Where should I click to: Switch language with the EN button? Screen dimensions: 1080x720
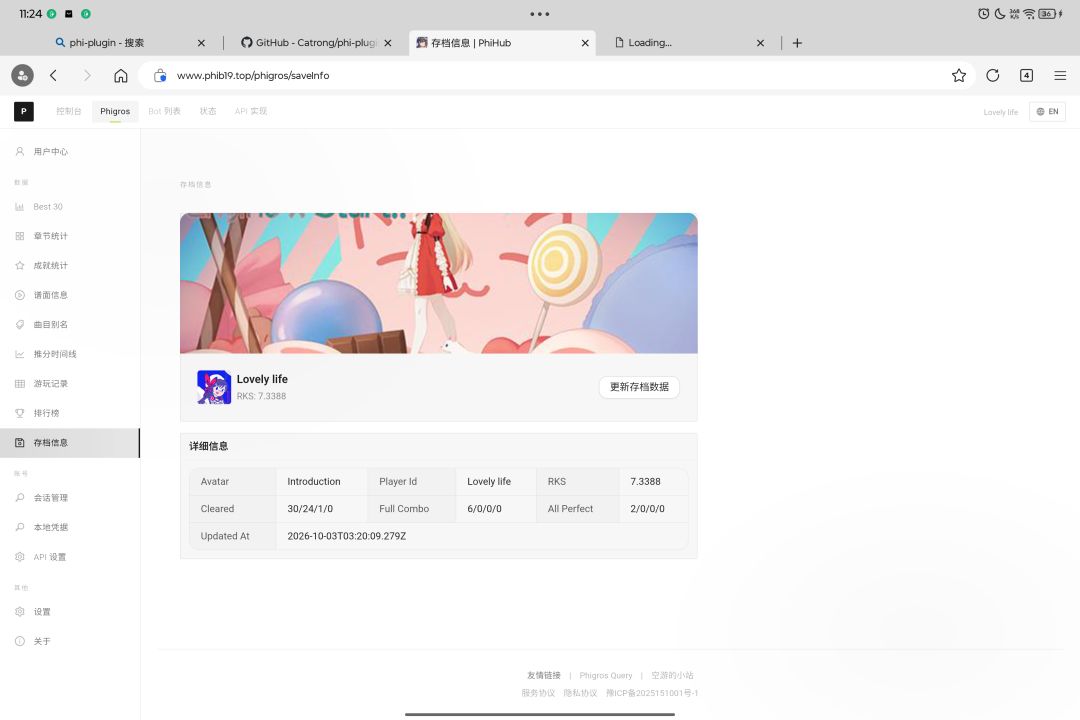1047,112
